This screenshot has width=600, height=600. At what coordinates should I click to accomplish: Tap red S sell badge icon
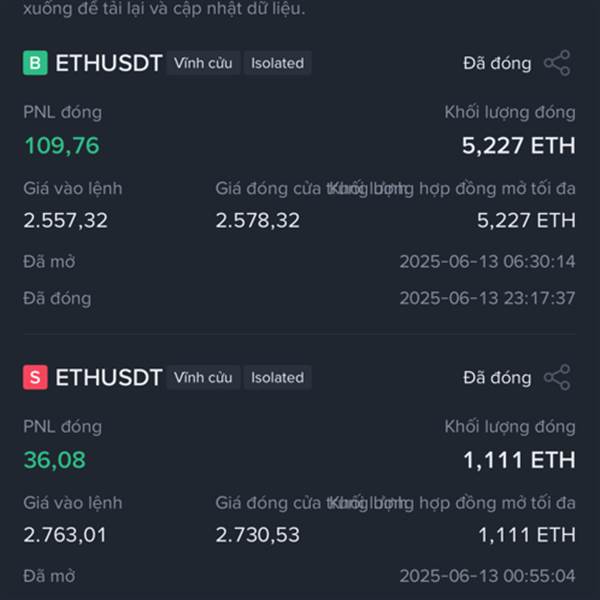point(35,377)
